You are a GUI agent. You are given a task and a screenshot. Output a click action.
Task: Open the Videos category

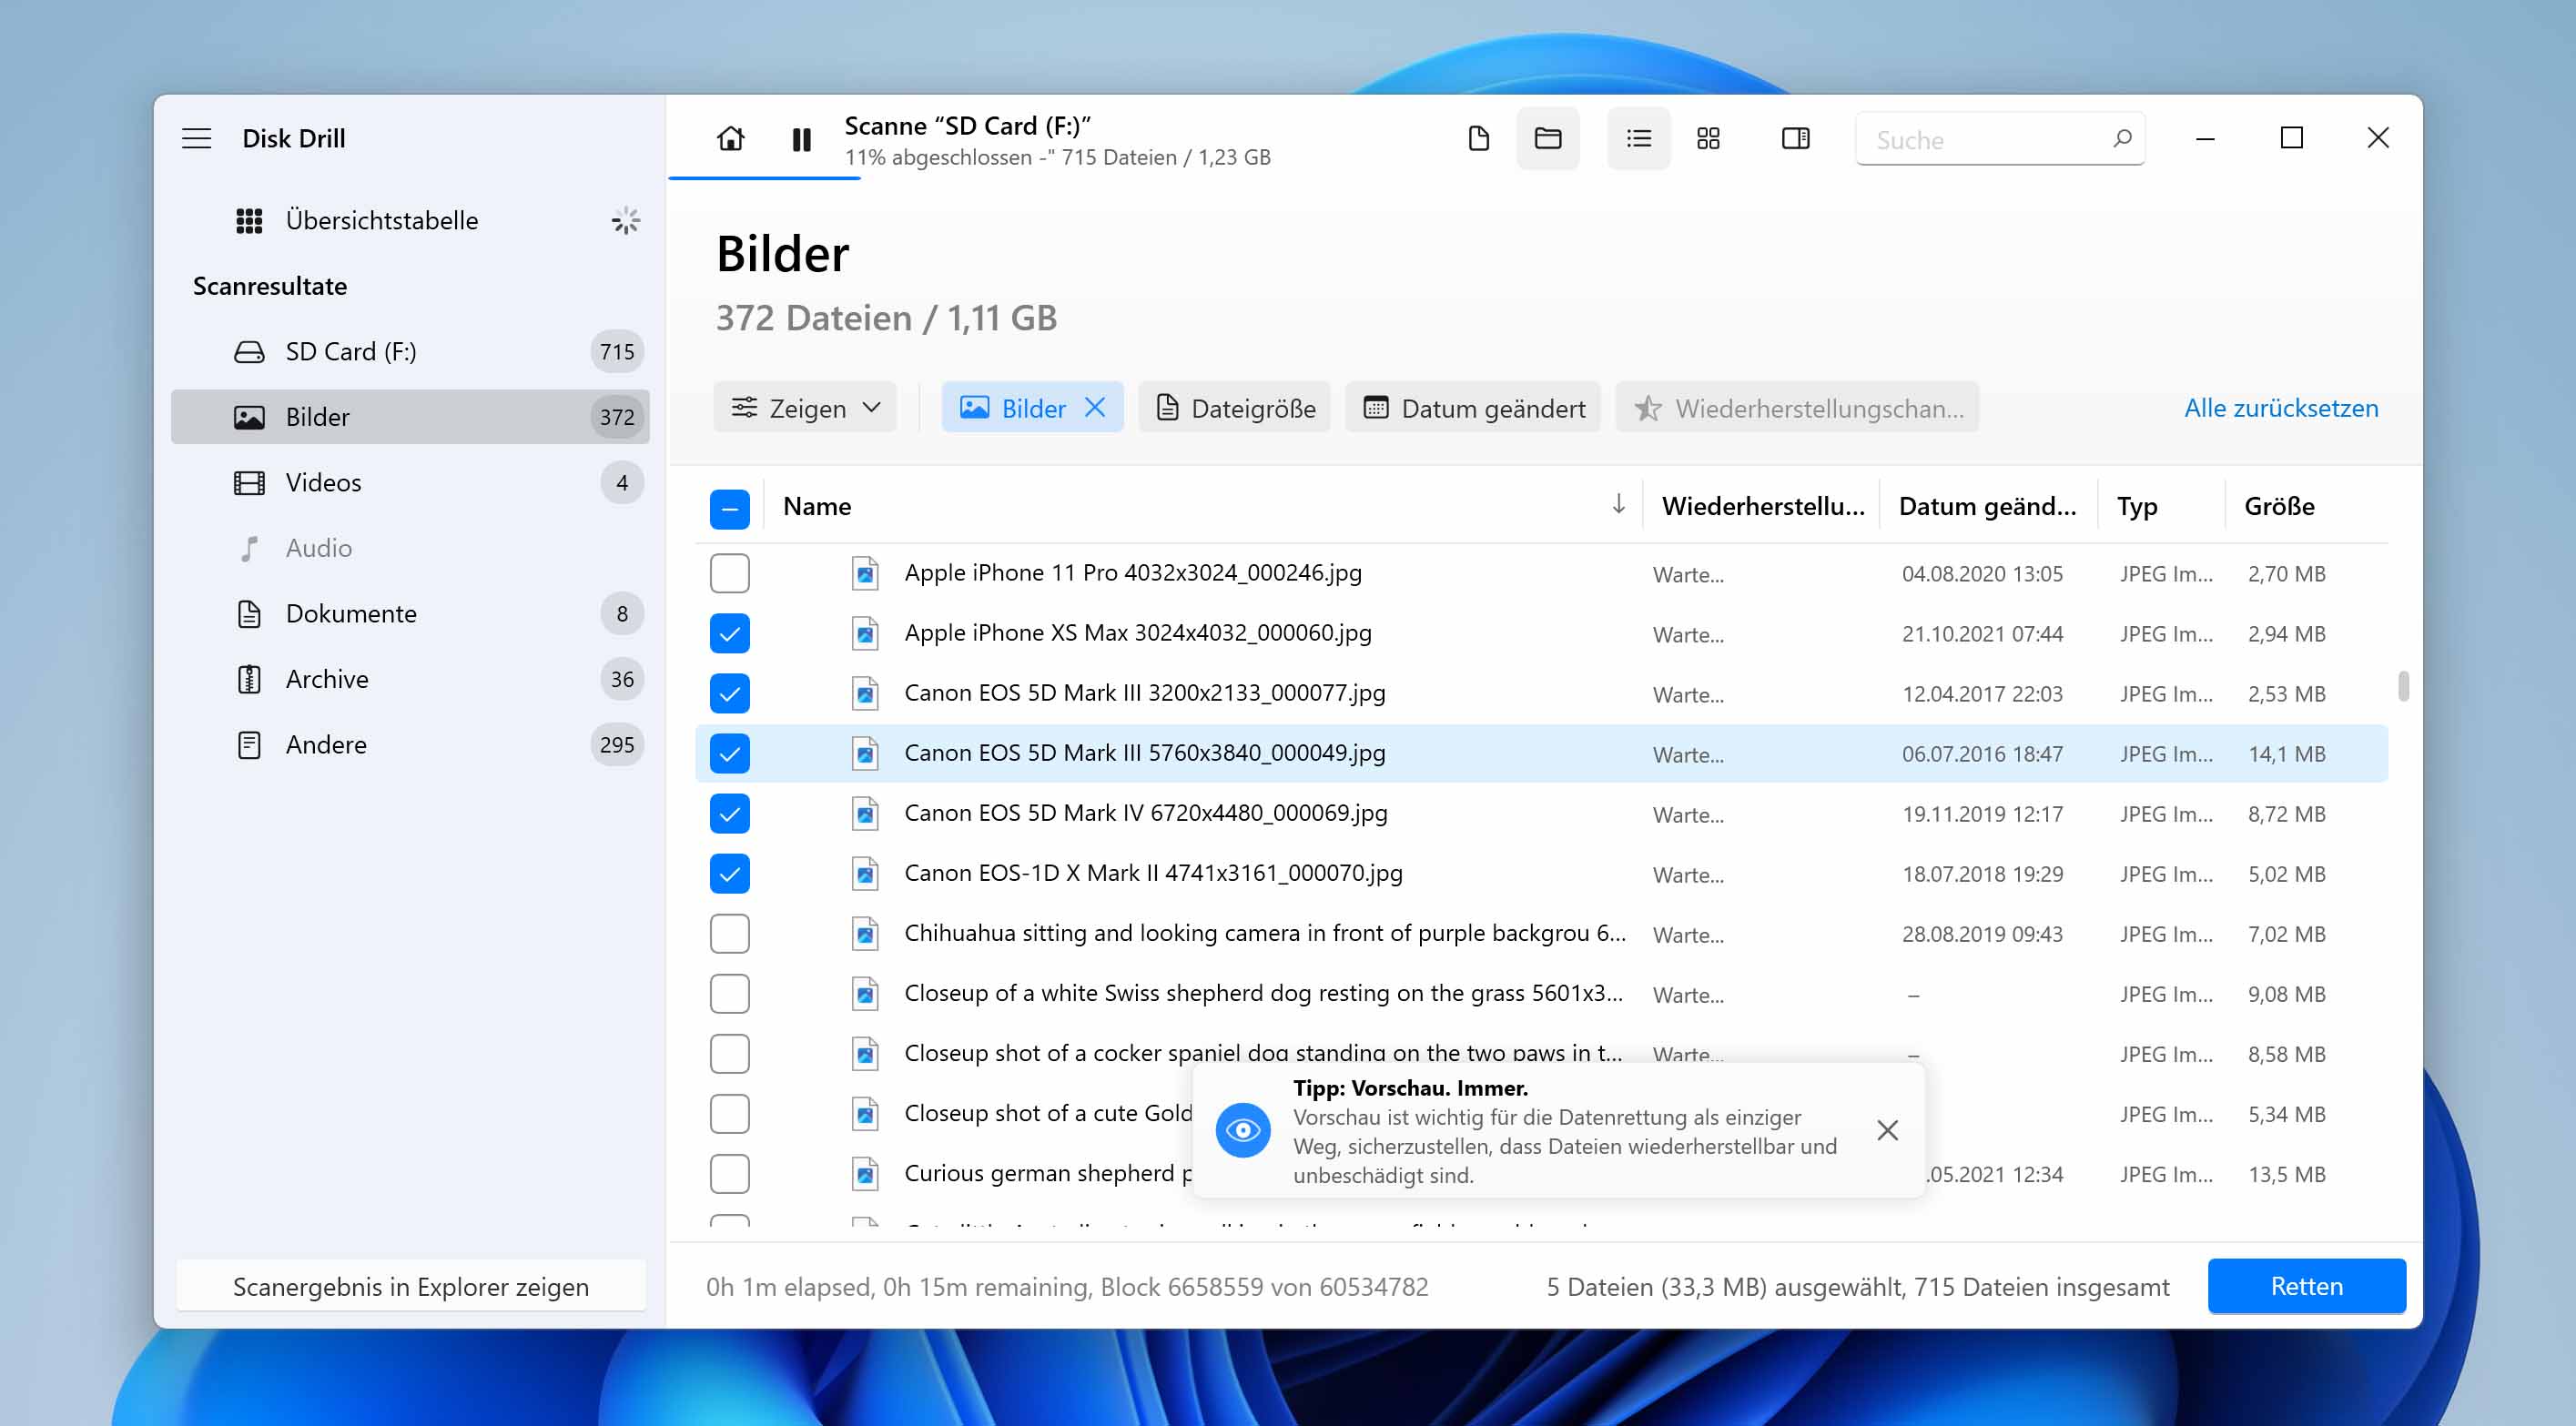(410, 483)
